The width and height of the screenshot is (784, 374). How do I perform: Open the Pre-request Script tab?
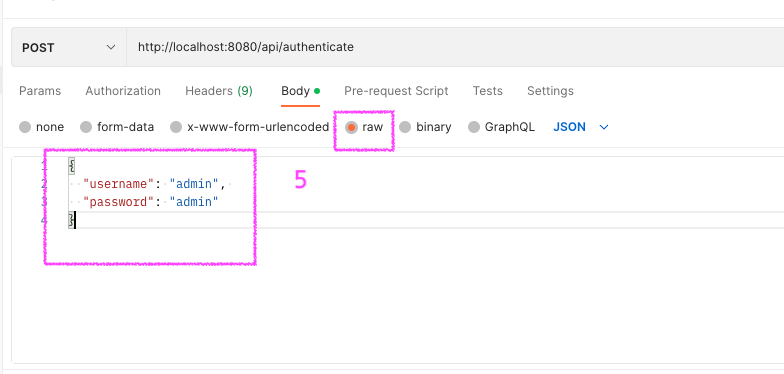tap(396, 91)
